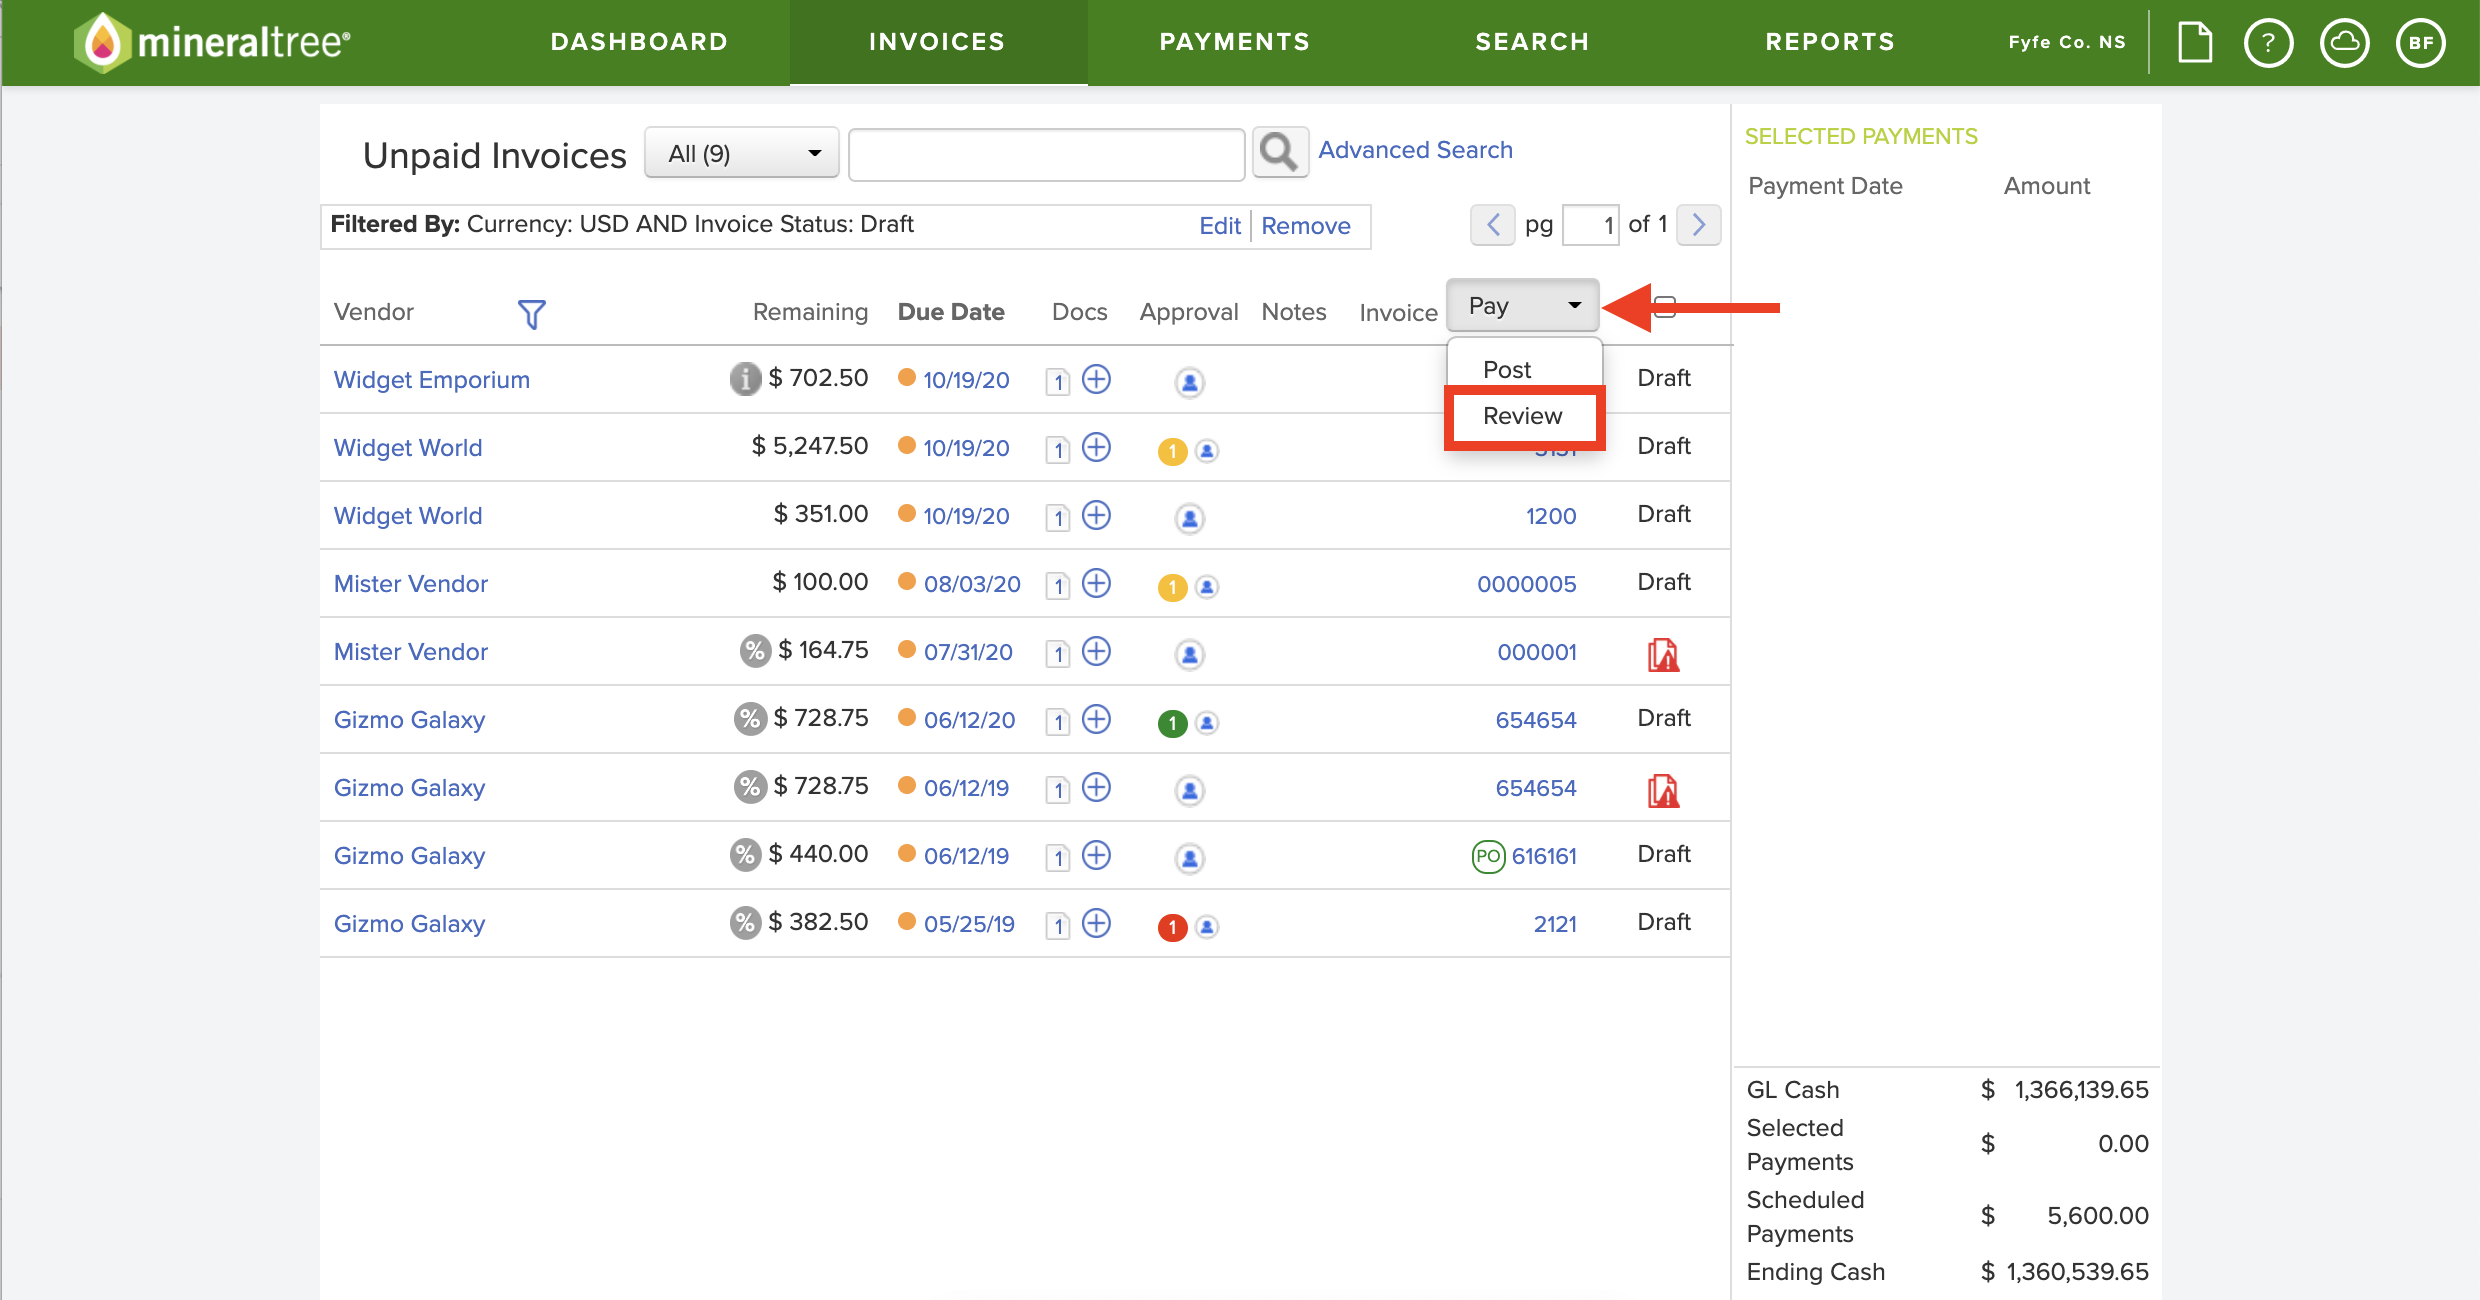Click the approver icon on Widget Emporium row
Screen dimensions: 2480x1300
click(1189, 382)
